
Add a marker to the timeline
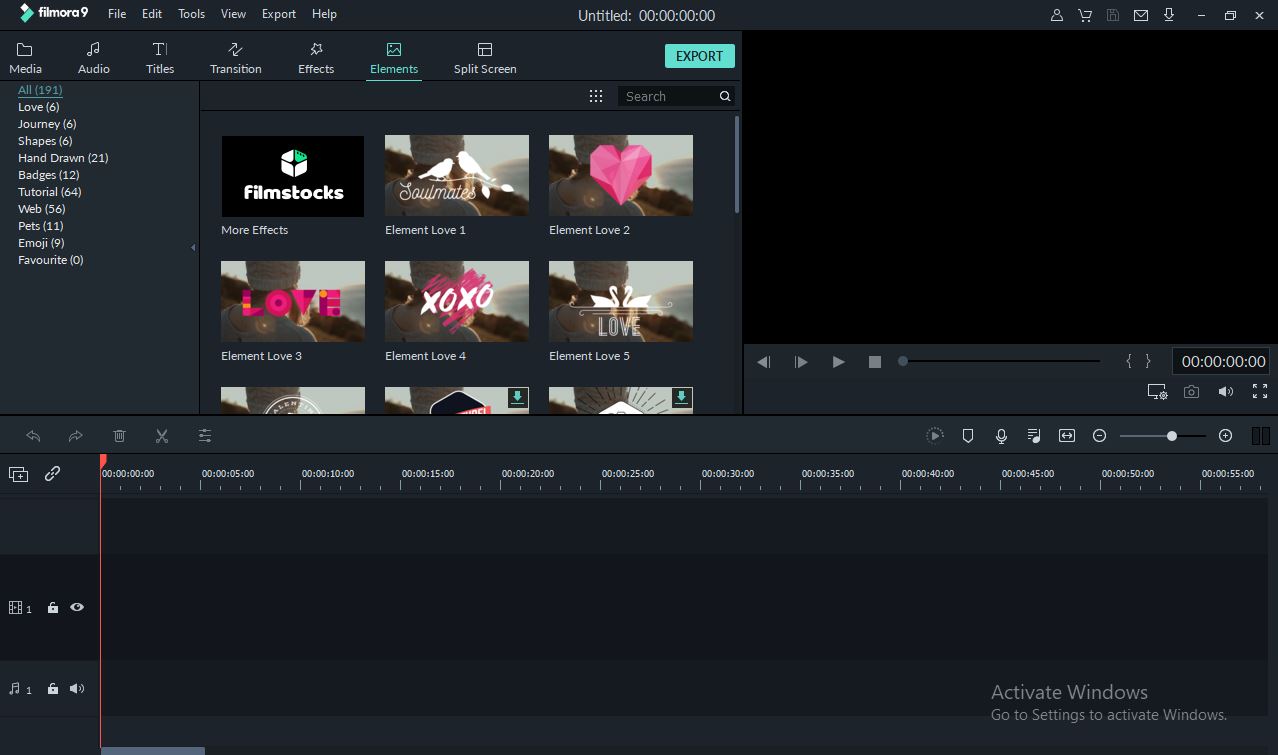(x=967, y=435)
